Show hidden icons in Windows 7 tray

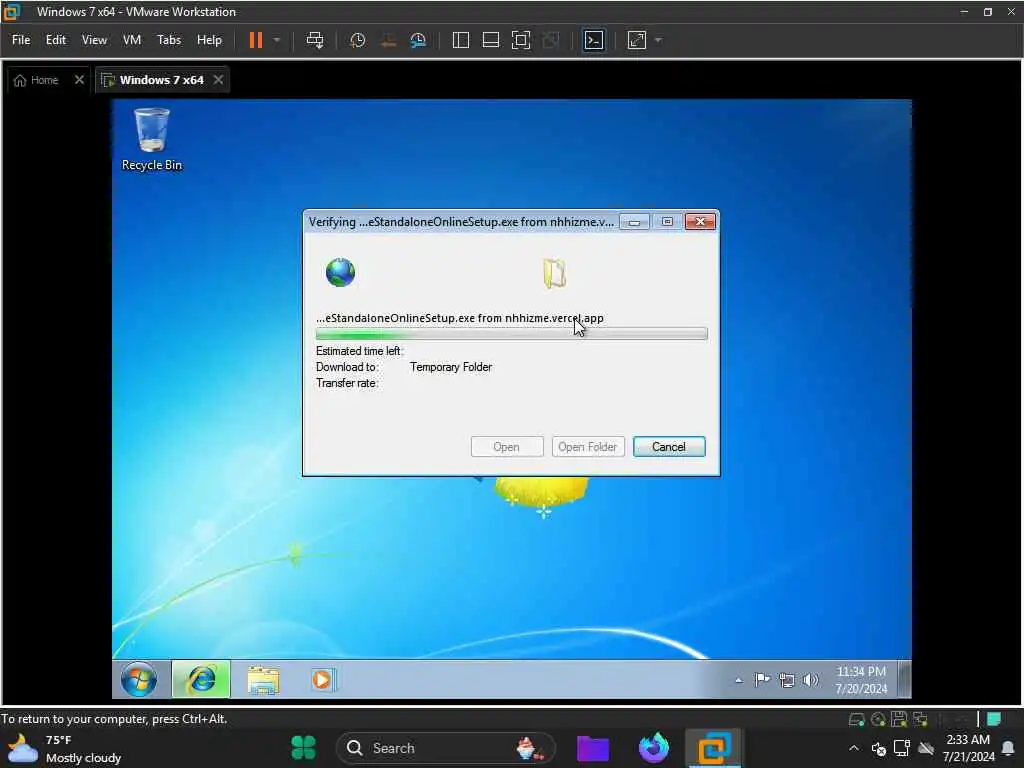click(x=739, y=680)
